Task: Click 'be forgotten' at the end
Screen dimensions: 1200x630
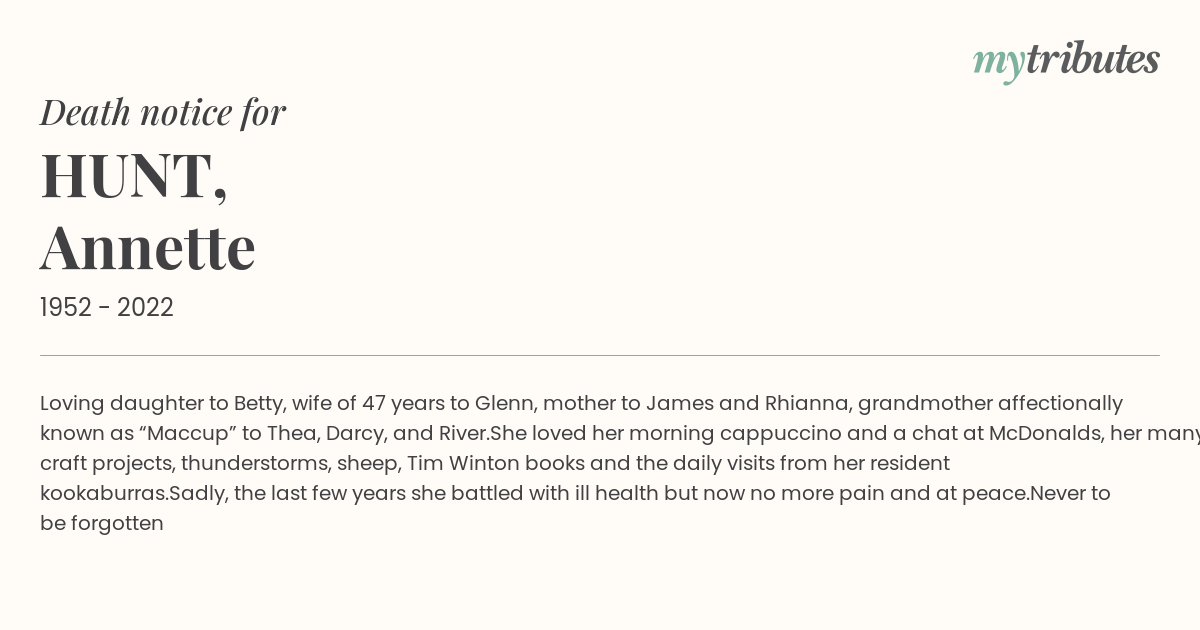Action: pyautogui.click(x=102, y=523)
